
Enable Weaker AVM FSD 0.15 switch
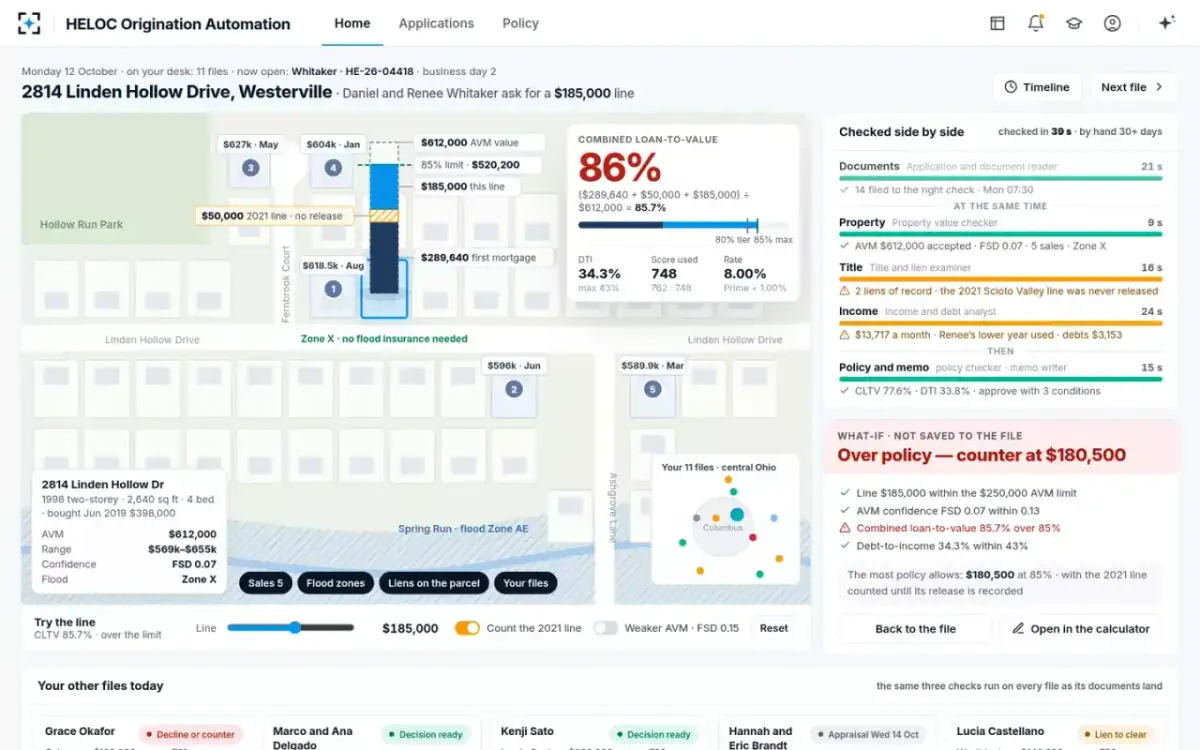[x=605, y=628]
